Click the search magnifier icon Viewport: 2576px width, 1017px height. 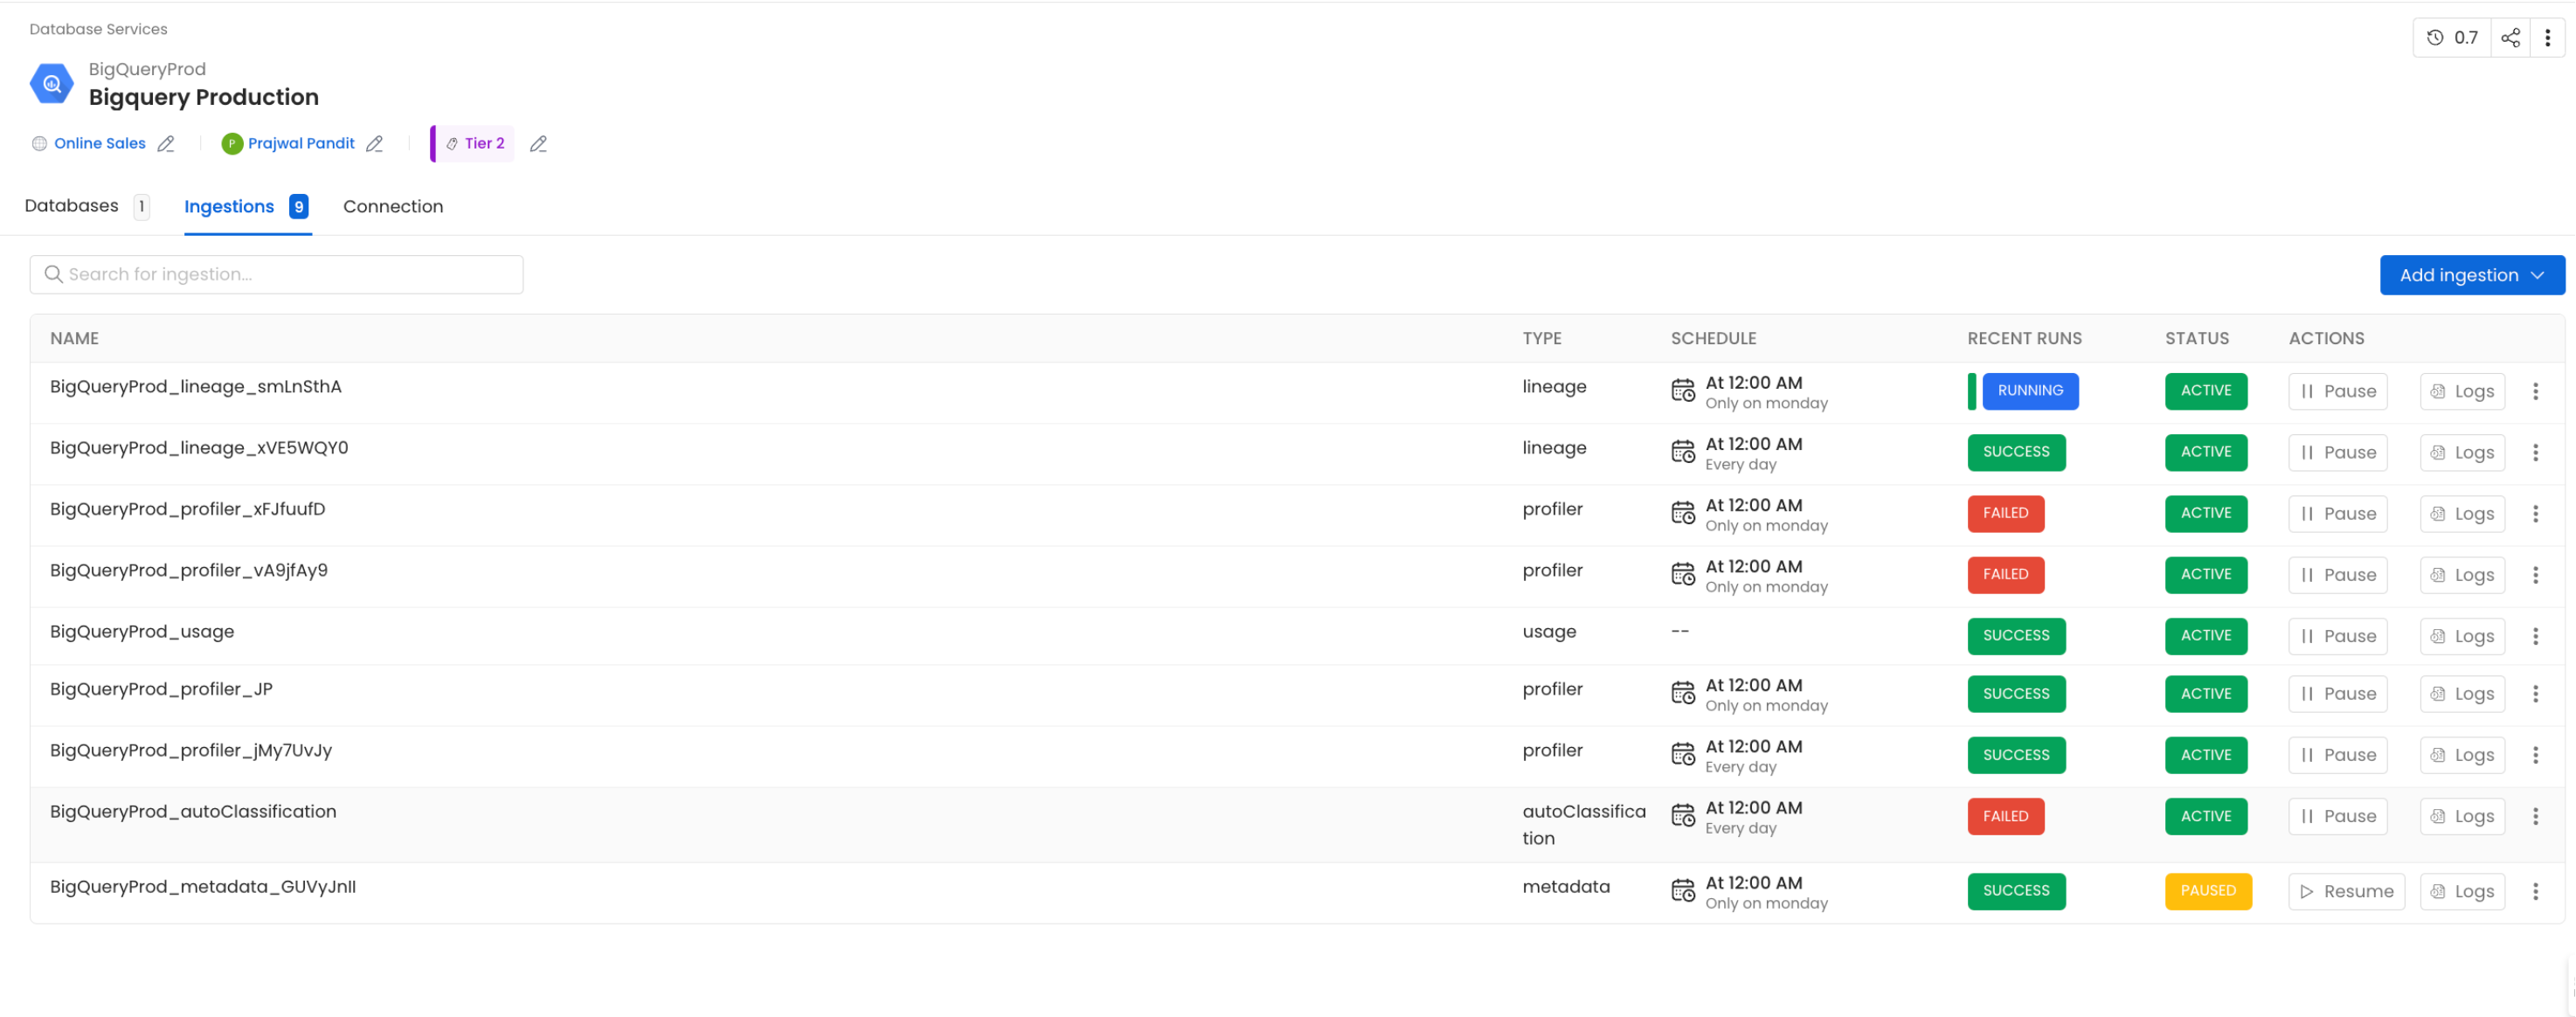[x=54, y=274]
